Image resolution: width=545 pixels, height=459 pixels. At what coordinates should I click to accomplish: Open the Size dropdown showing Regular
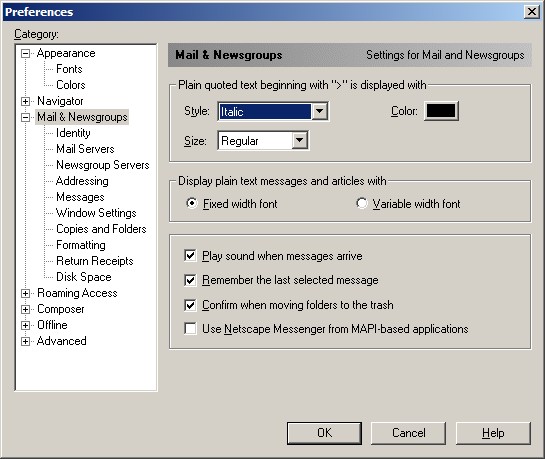[263, 141]
